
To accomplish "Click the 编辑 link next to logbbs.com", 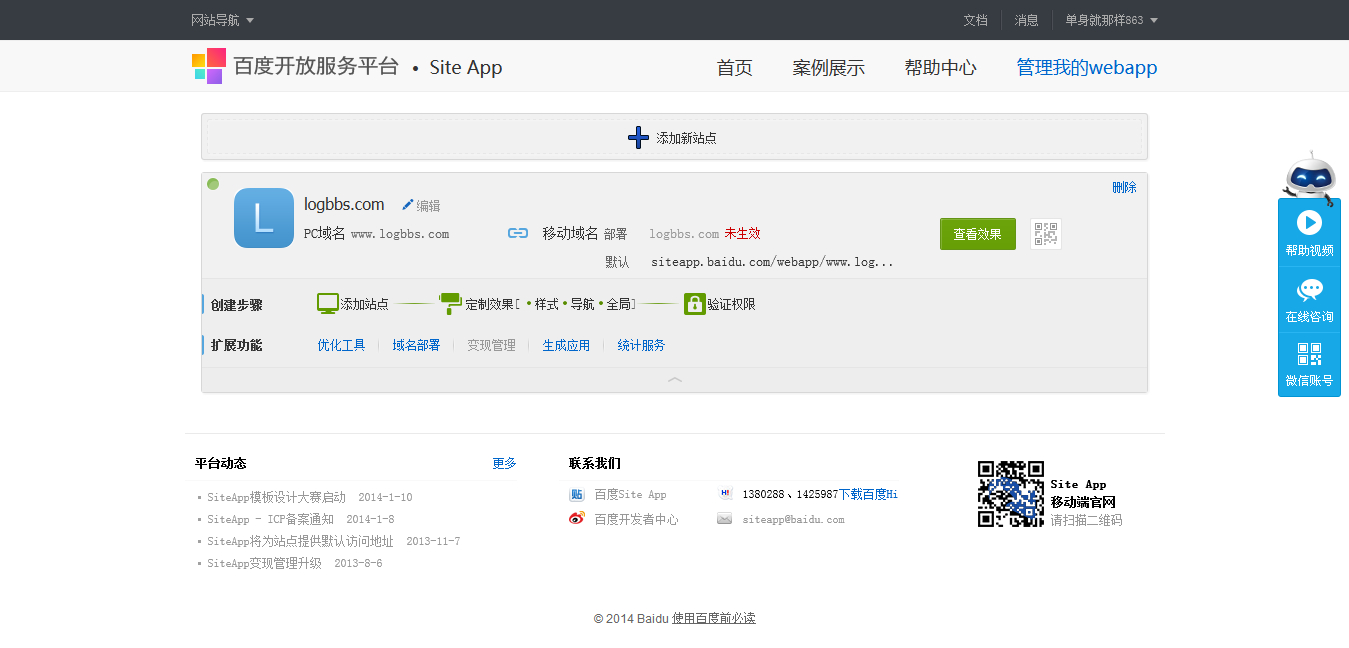I will click(x=428, y=206).
